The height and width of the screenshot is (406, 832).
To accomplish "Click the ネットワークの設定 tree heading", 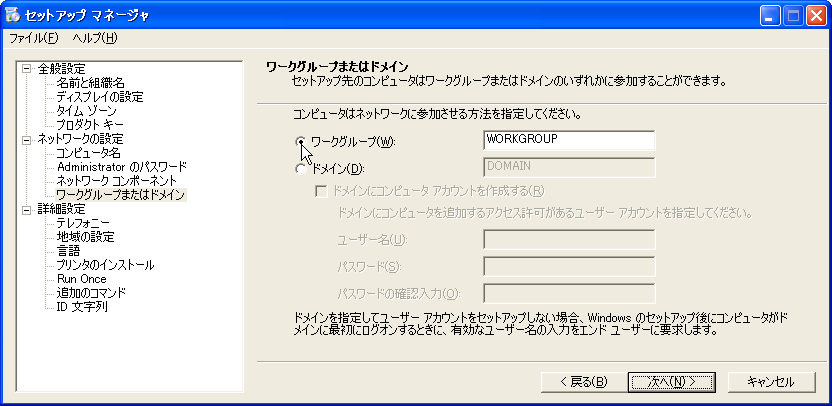I will [x=80, y=140].
